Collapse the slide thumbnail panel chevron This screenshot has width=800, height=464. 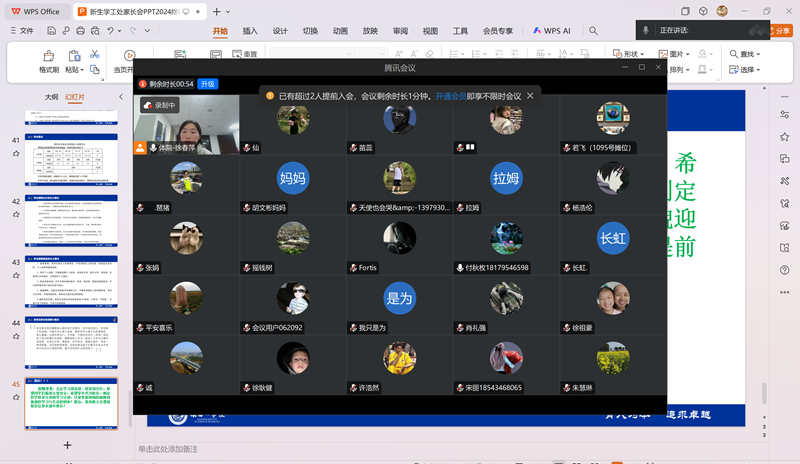[x=121, y=96]
